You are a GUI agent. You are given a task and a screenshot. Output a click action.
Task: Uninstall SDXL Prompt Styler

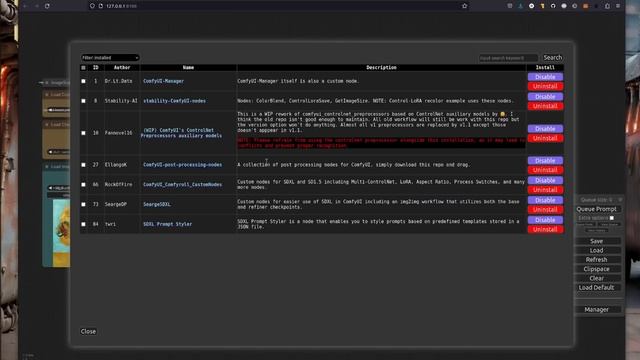tap(545, 229)
